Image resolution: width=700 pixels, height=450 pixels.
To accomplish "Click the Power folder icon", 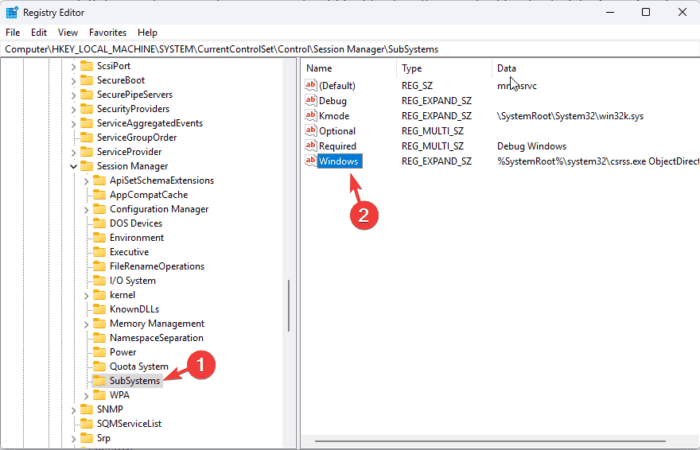I will [x=99, y=352].
